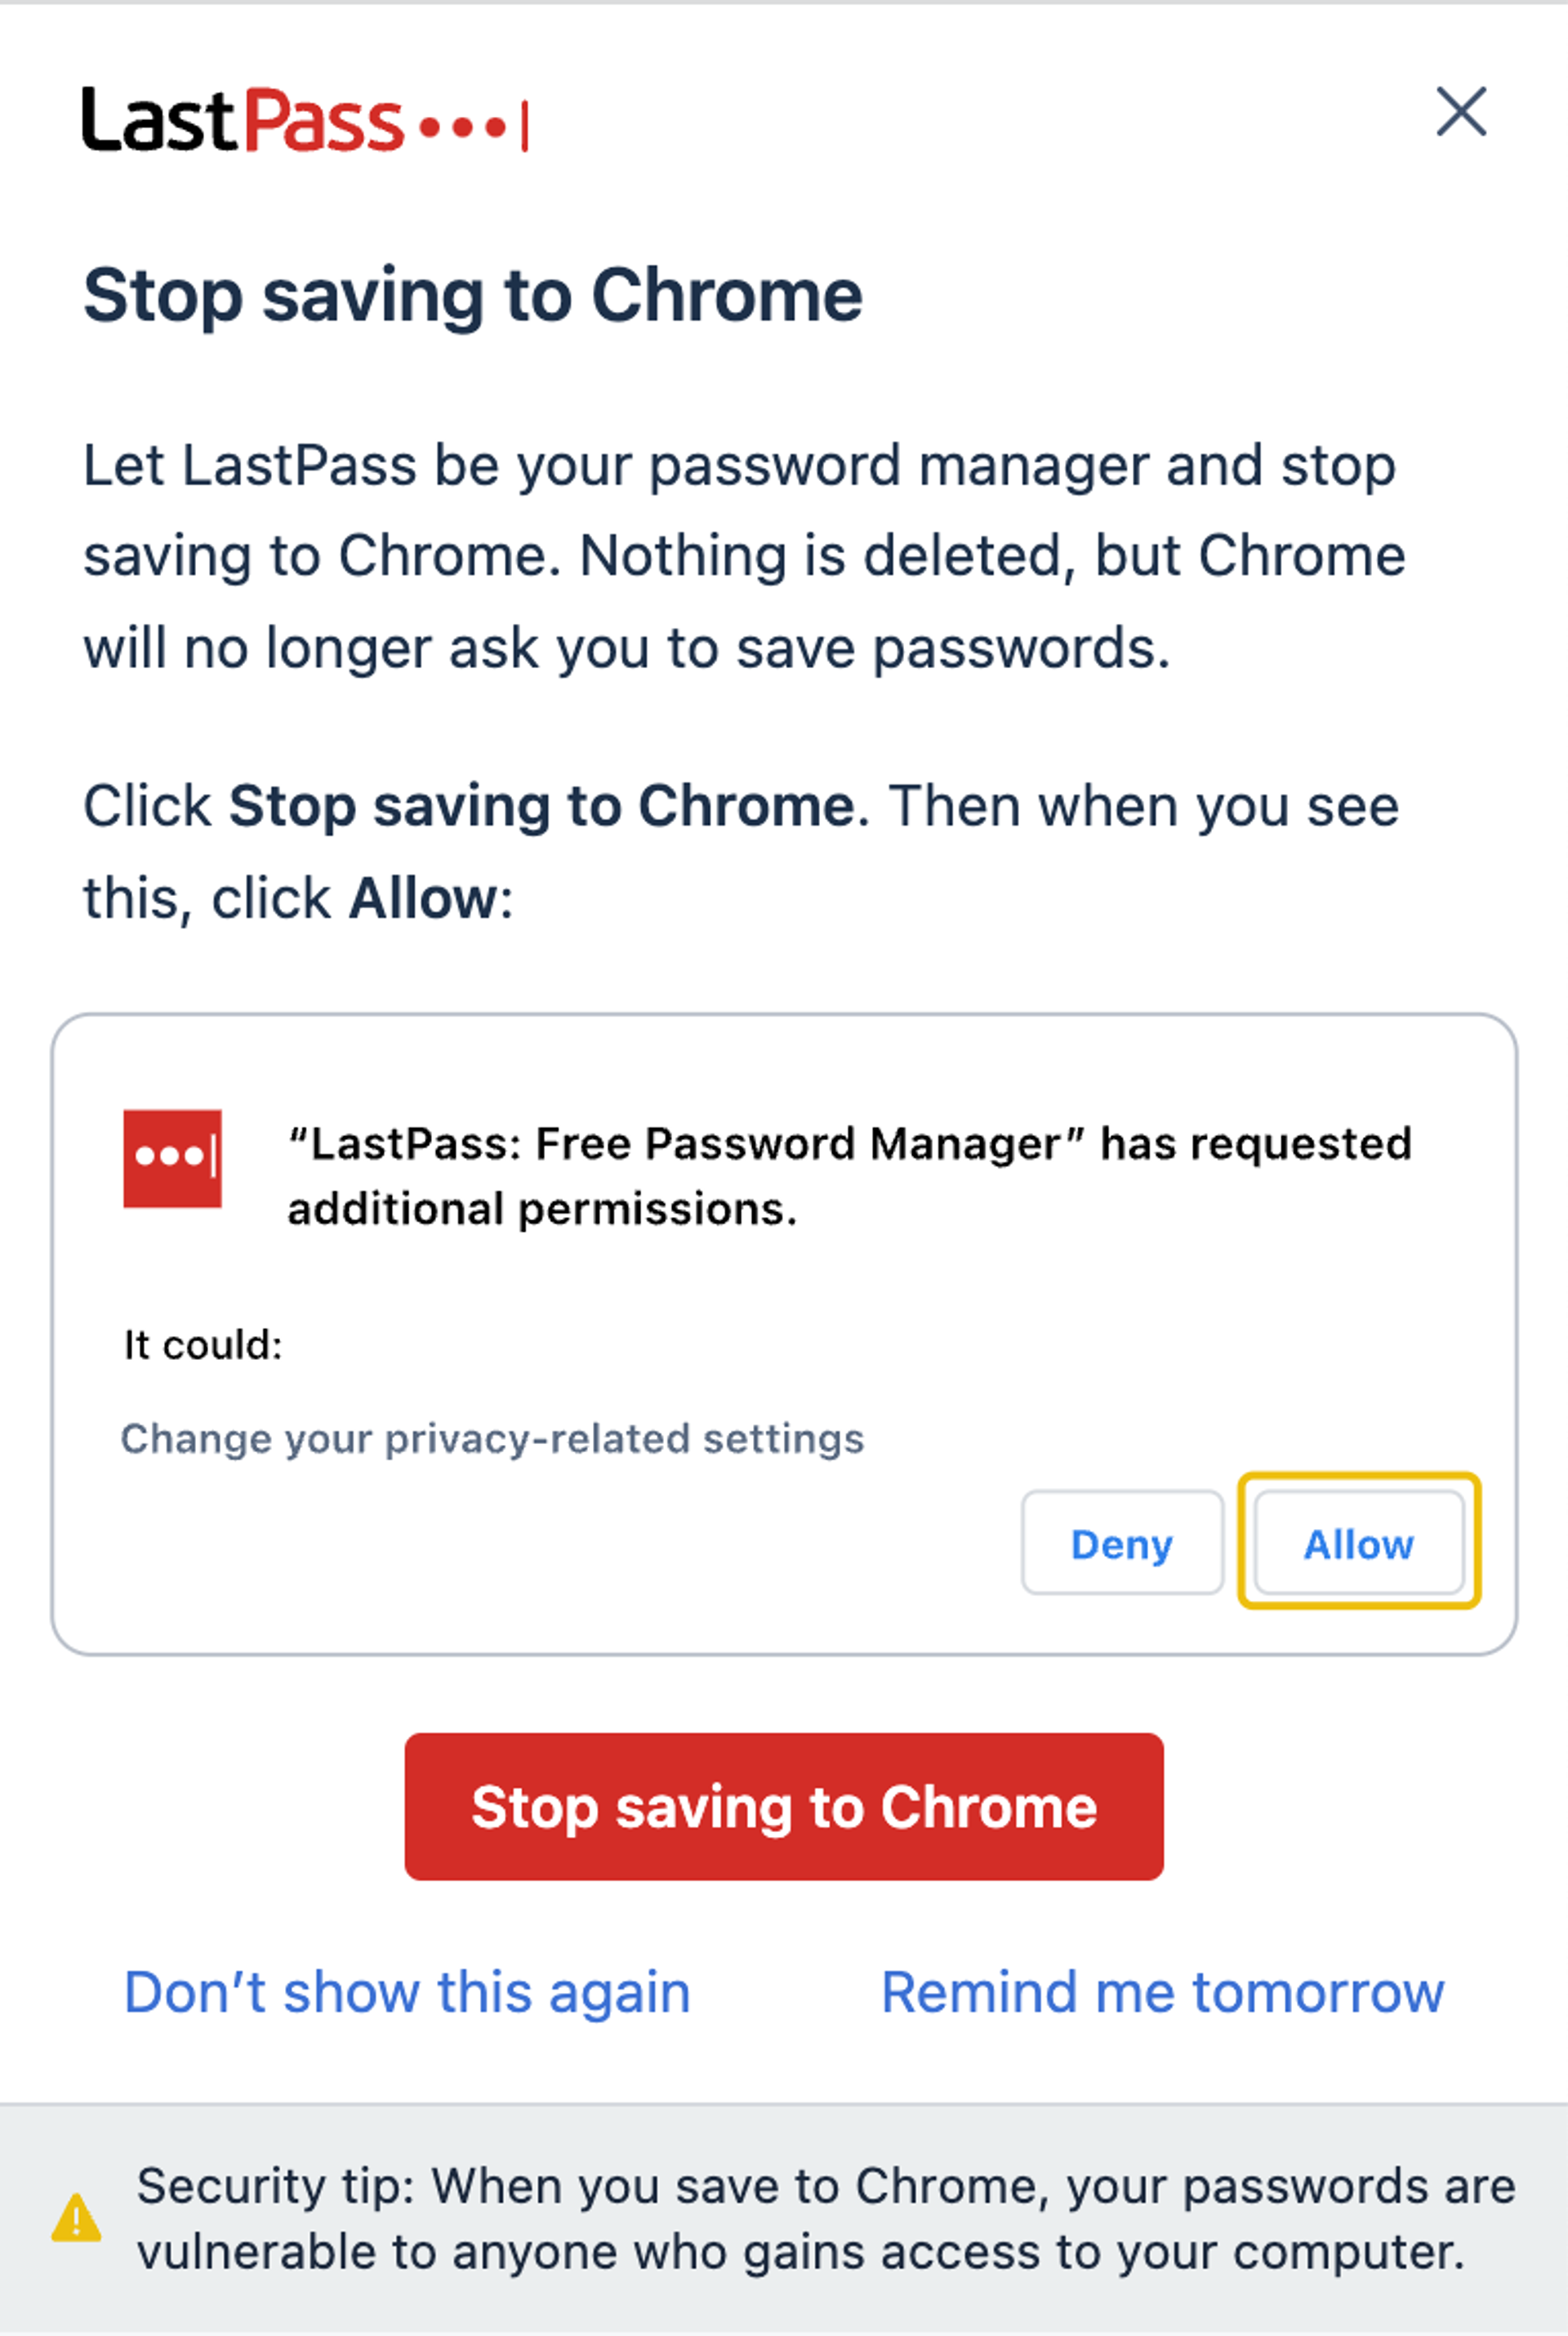Image resolution: width=1568 pixels, height=2336 pixels.
Task: Click the X to dismiss the dialog
Action: coord(1462,113)
